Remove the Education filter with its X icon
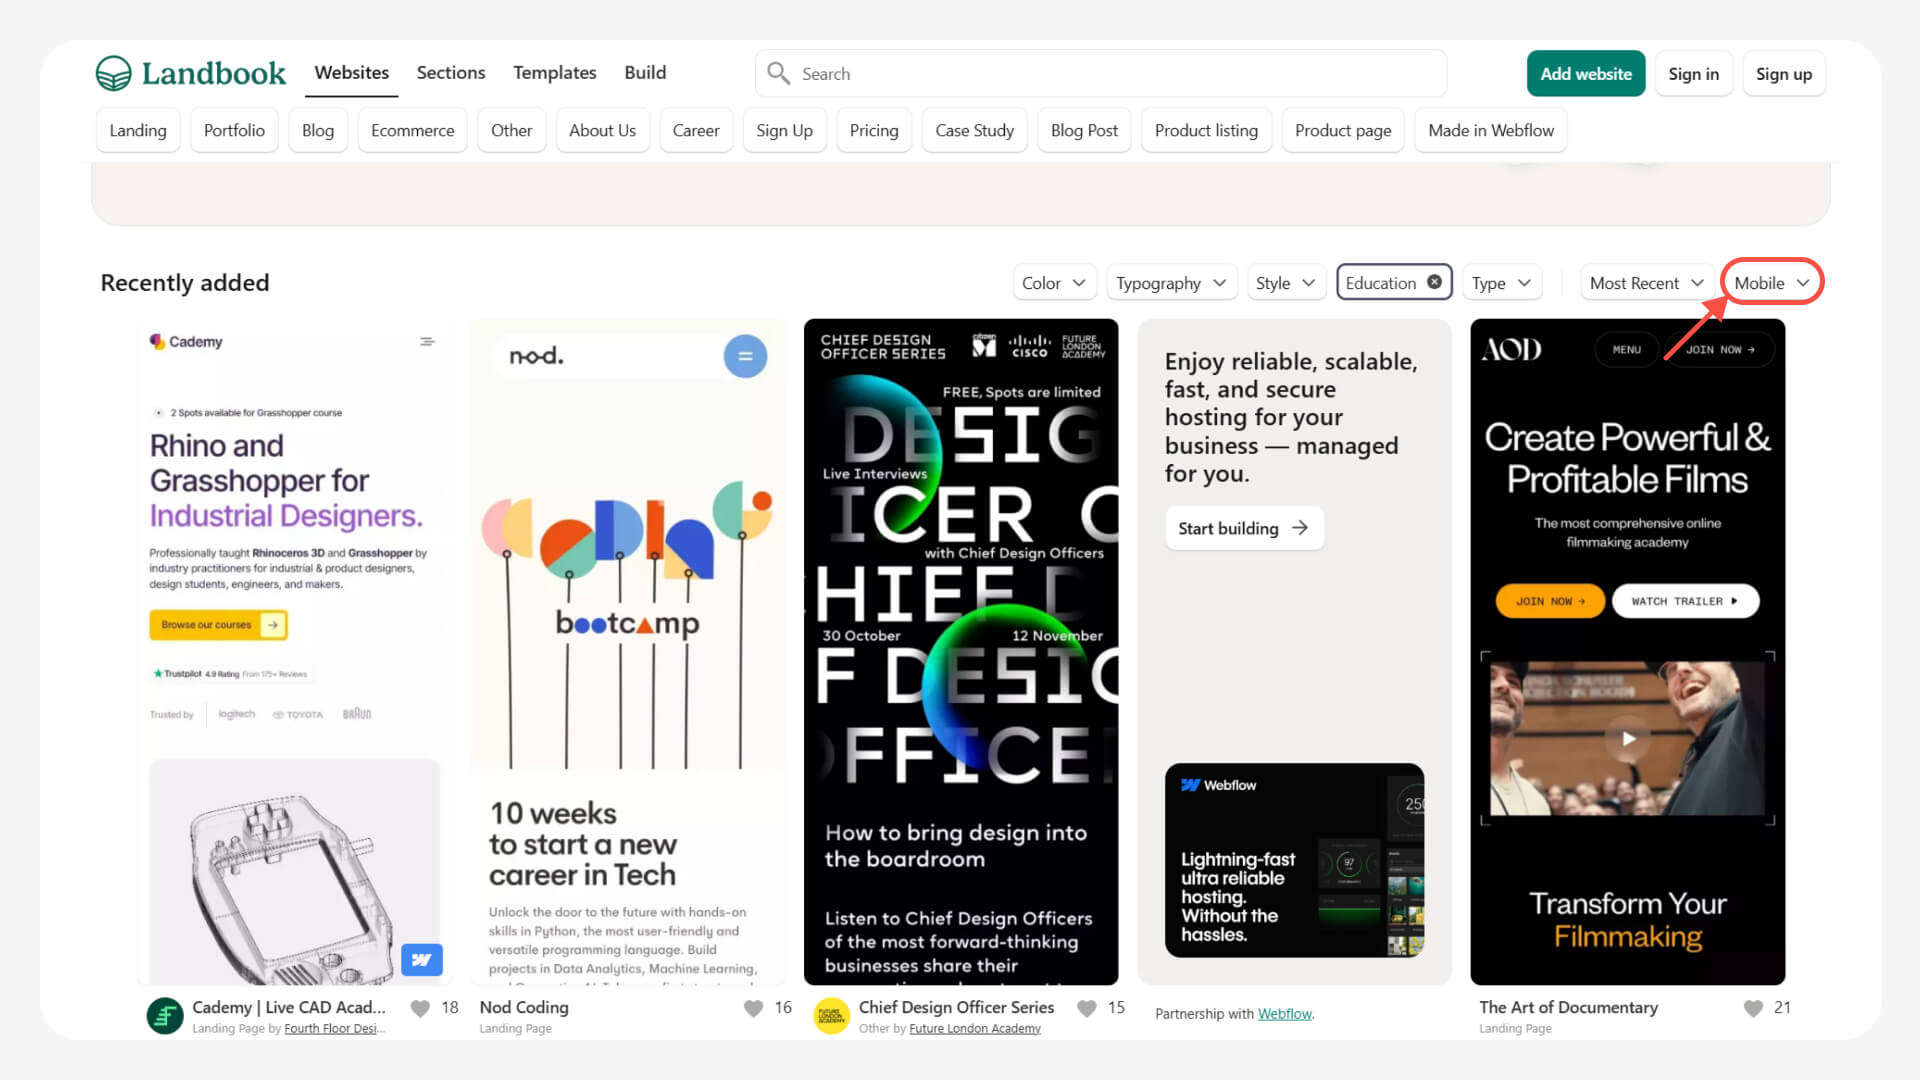This screenshot has height=1080, width=1920. point(1434,282)
